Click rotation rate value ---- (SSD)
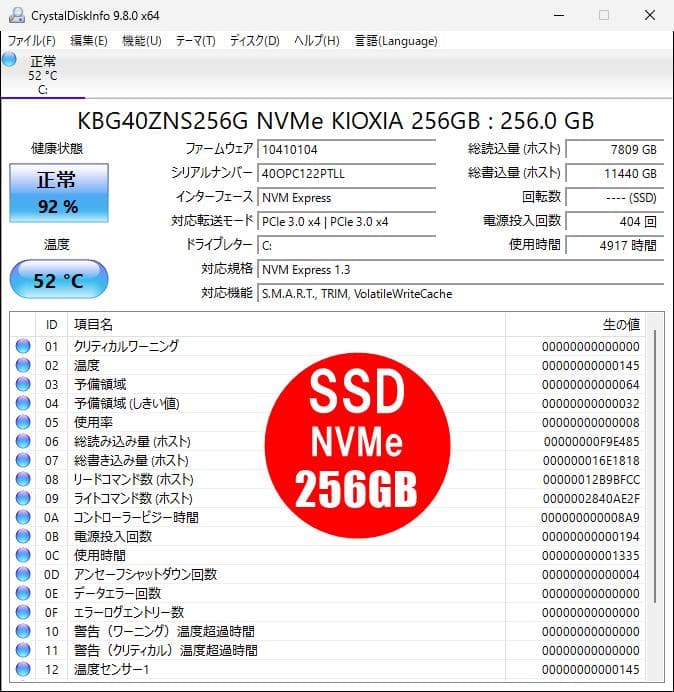Image resolution: width=674 pixels, height=692 pixels. (x=615, y=197)
